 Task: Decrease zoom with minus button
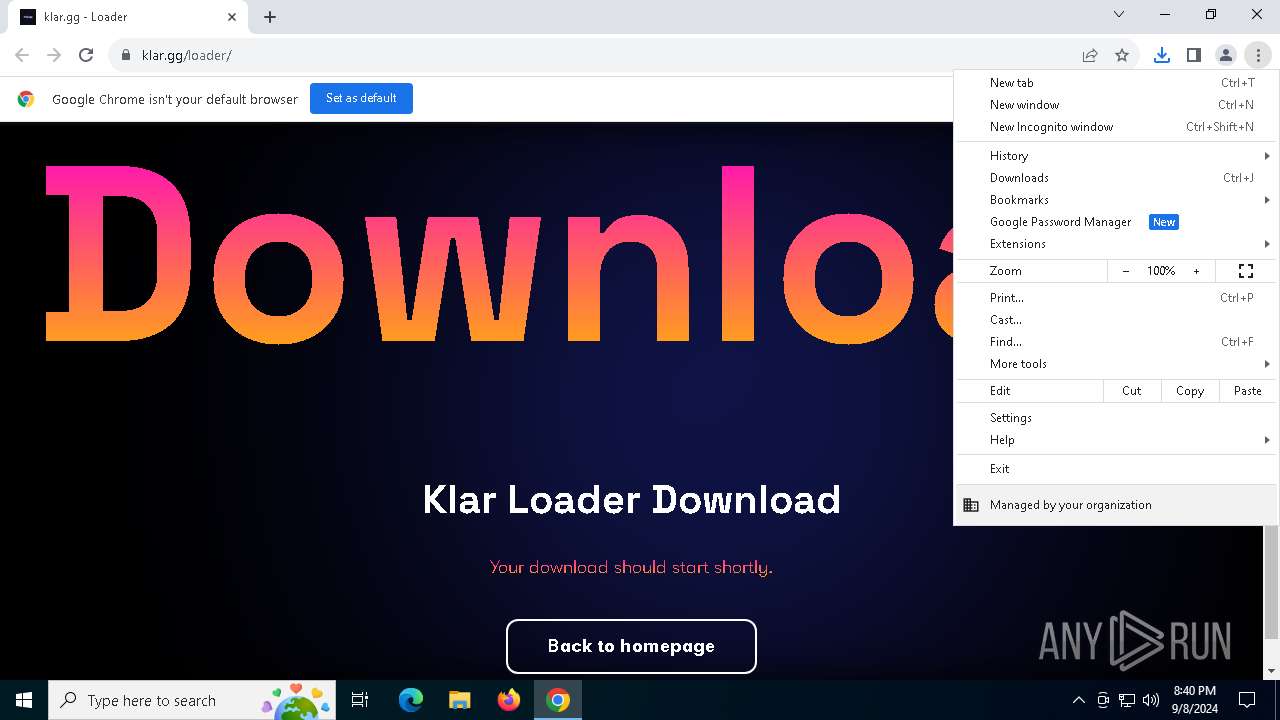pyautogui.click(x=1126, y=271)
